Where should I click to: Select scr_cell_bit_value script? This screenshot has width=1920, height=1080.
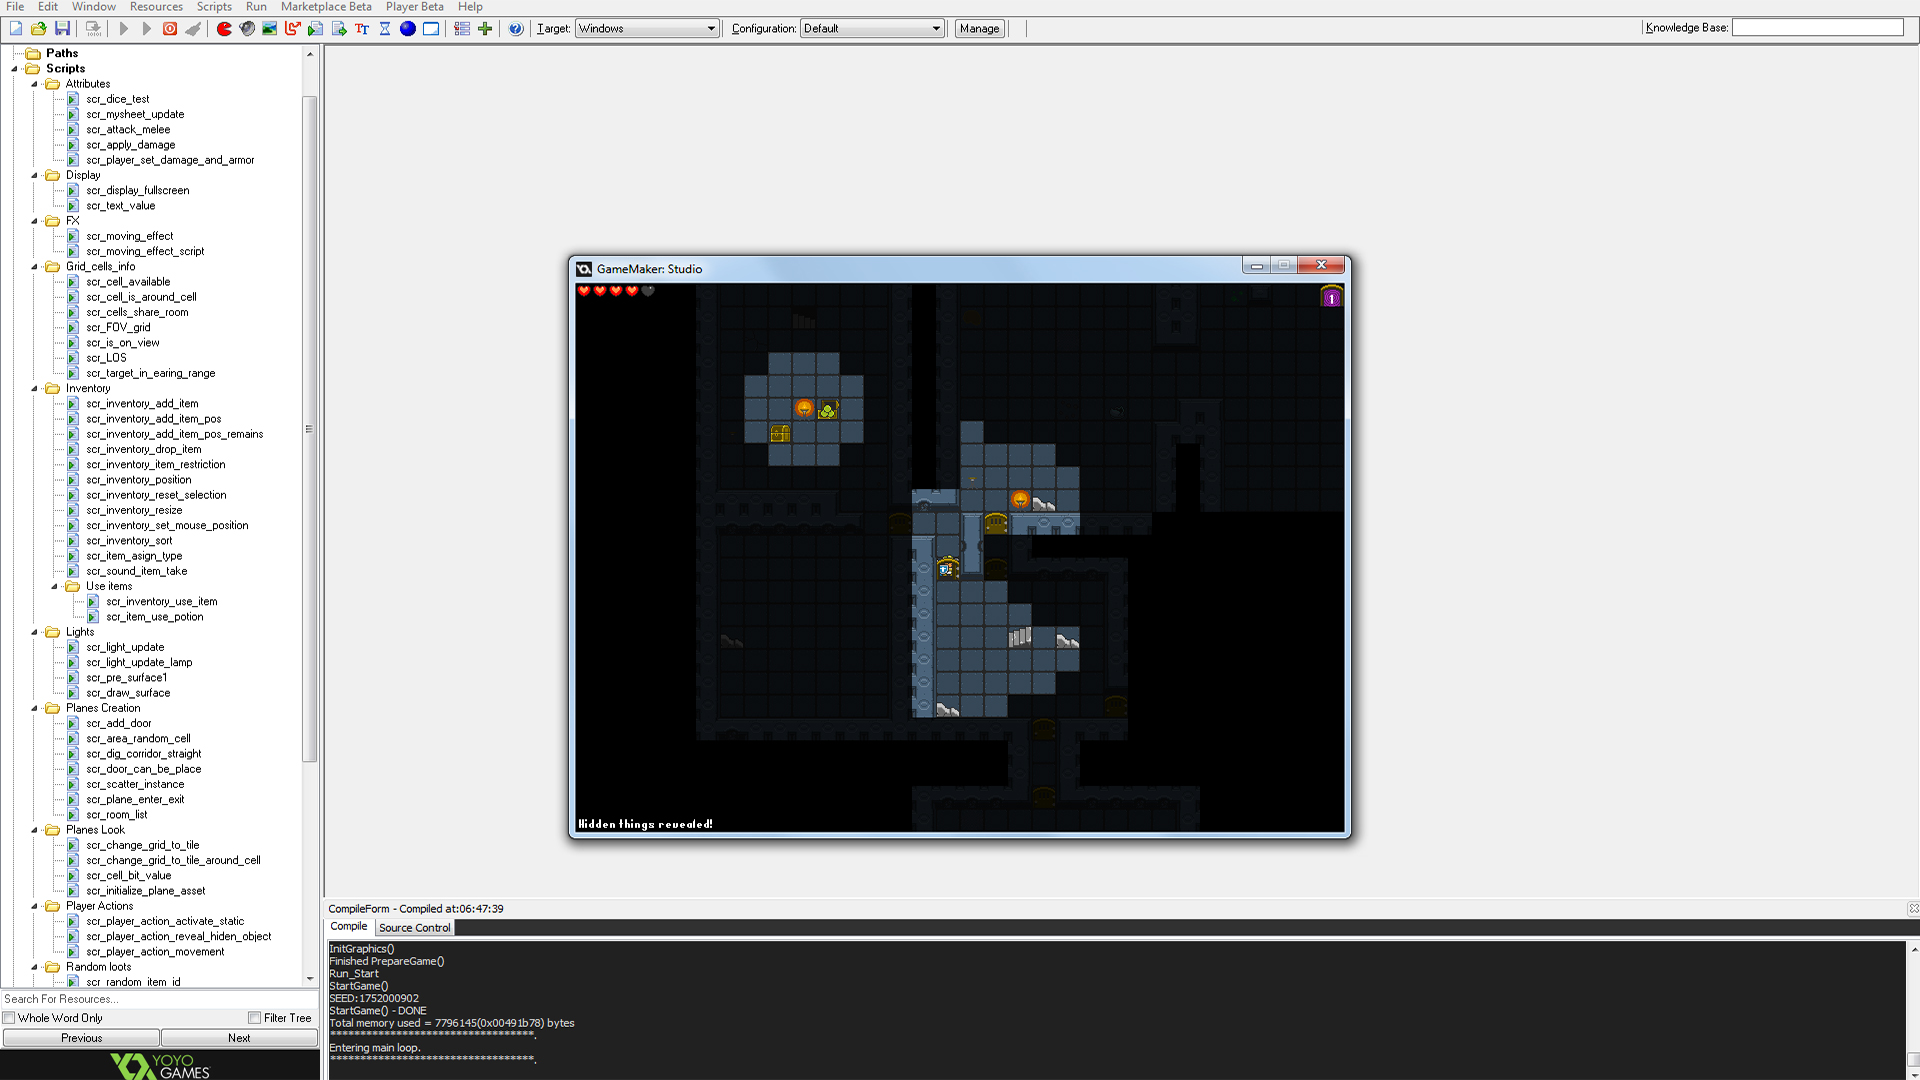point(128,876)
